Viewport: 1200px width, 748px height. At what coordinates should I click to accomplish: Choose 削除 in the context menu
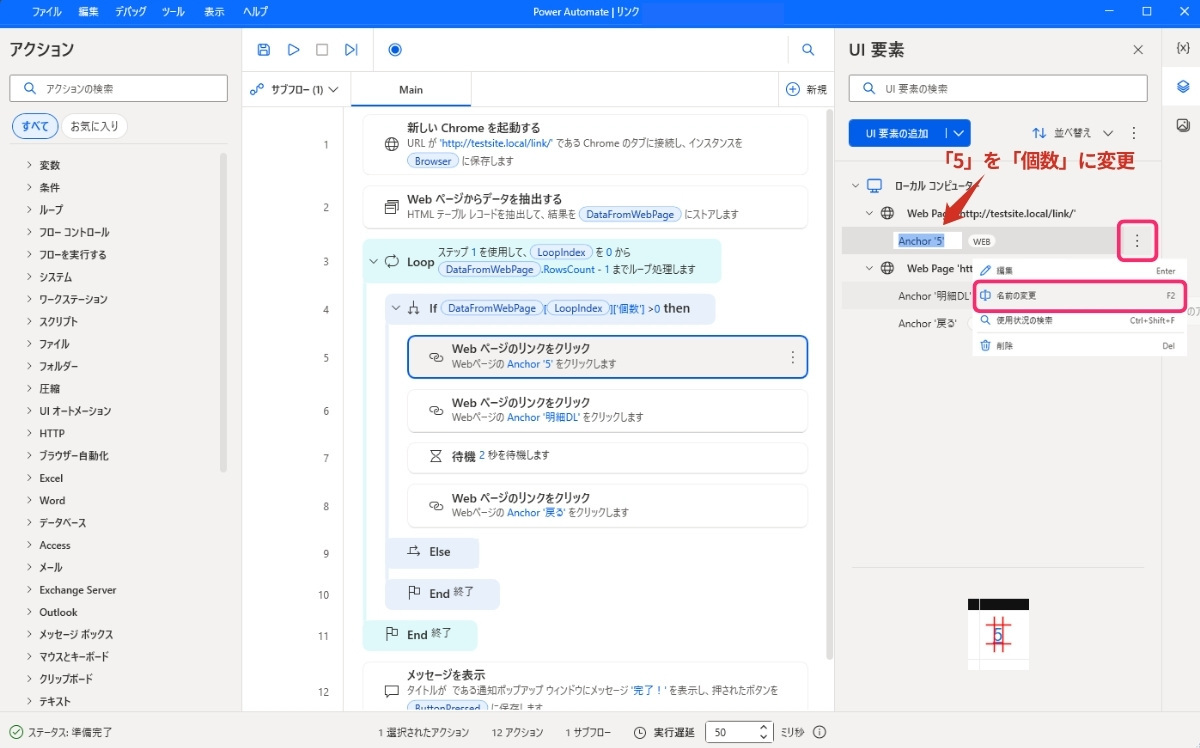pyautogui.click(x=1079, y=346)
